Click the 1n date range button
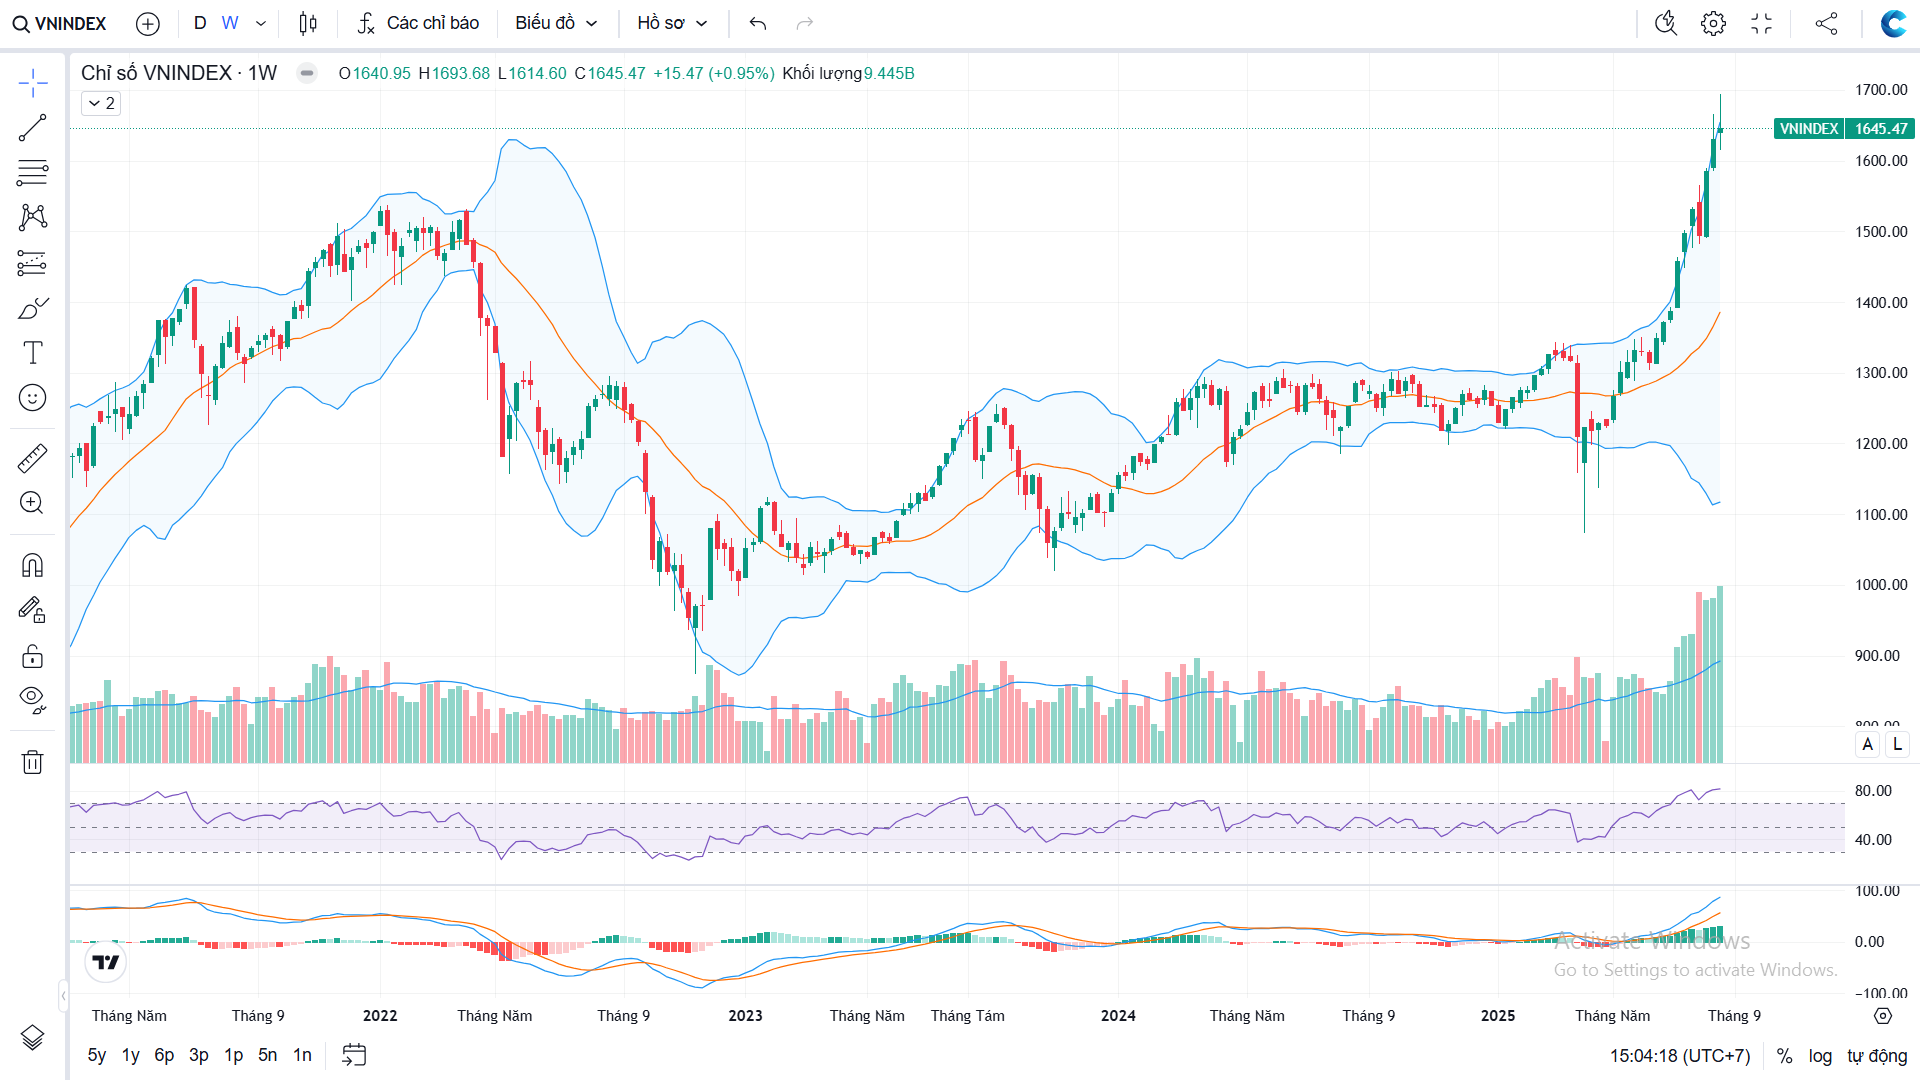The image size is (1920, 1080). 302,1055
